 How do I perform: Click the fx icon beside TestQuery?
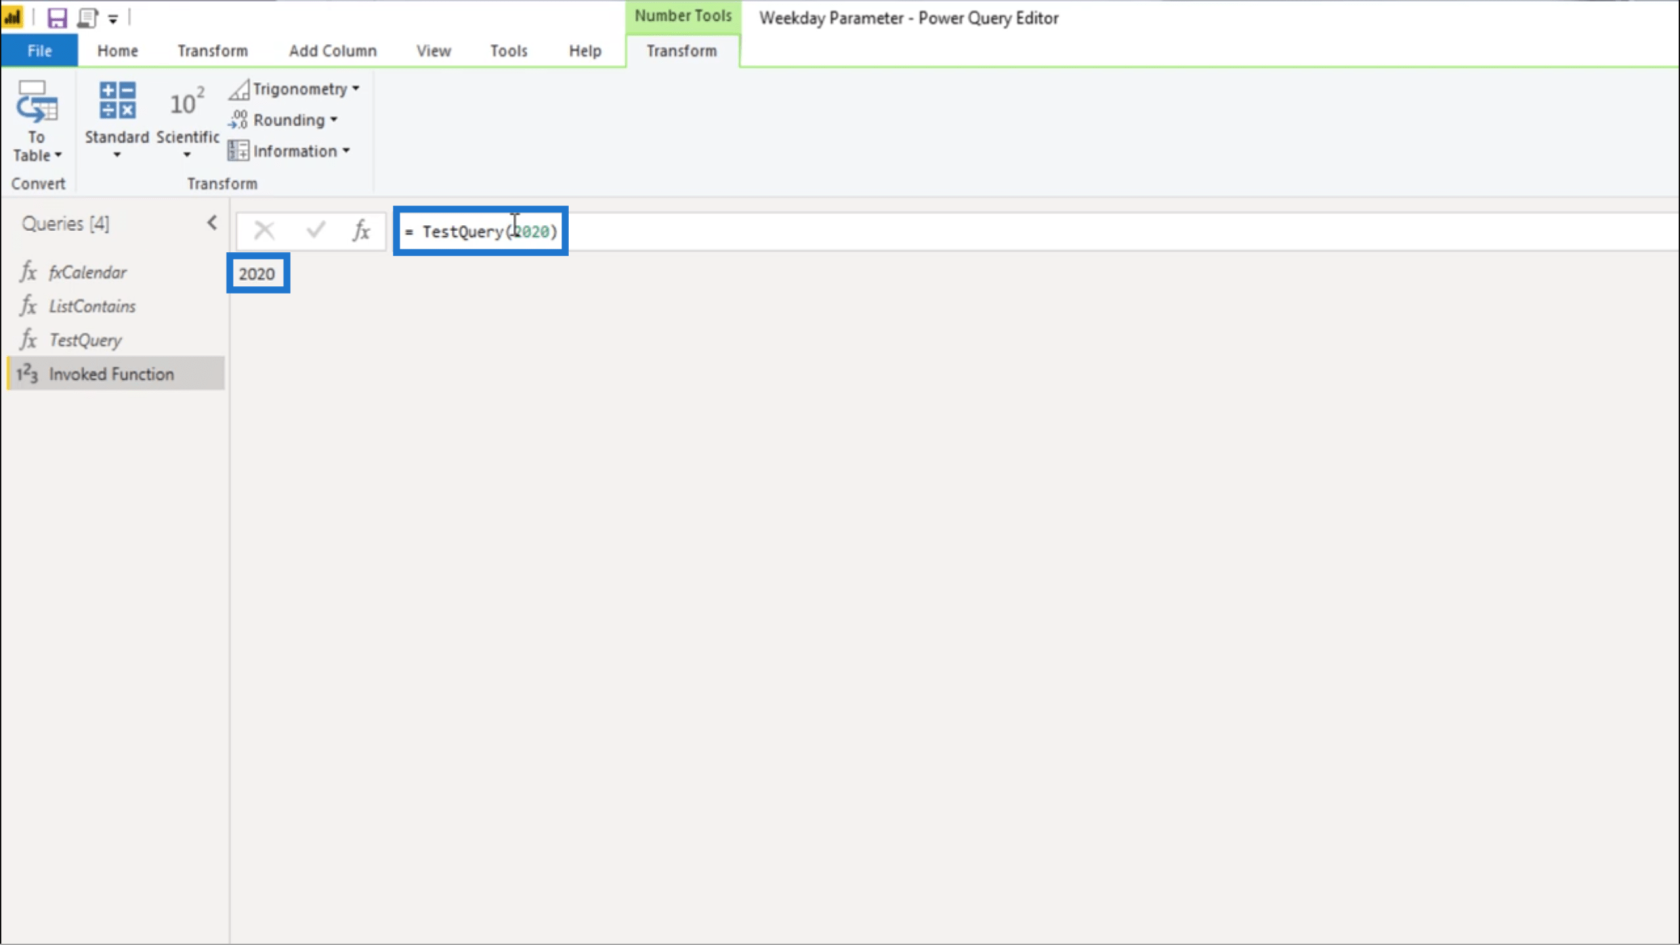(x=28, y=340)
